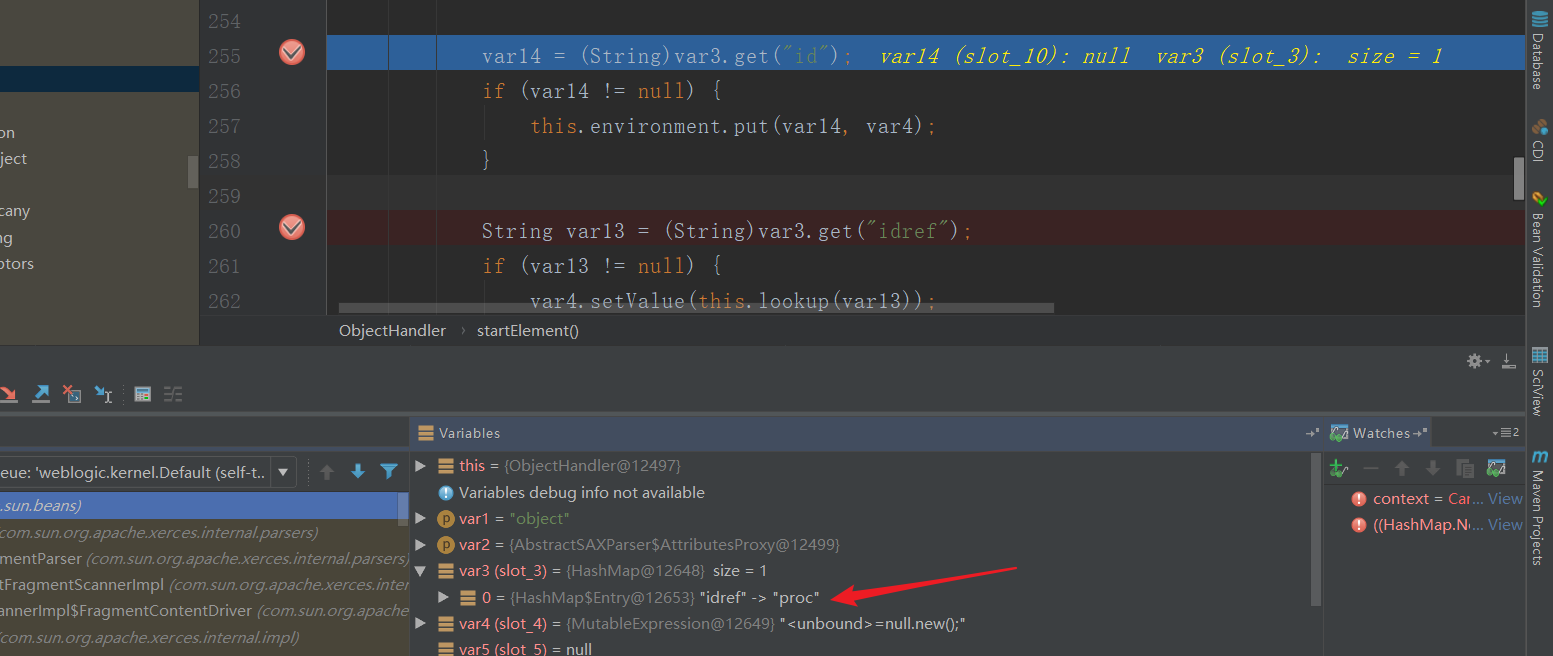Expand the HashMap$Entry 0 node

(x=444, y=597)
